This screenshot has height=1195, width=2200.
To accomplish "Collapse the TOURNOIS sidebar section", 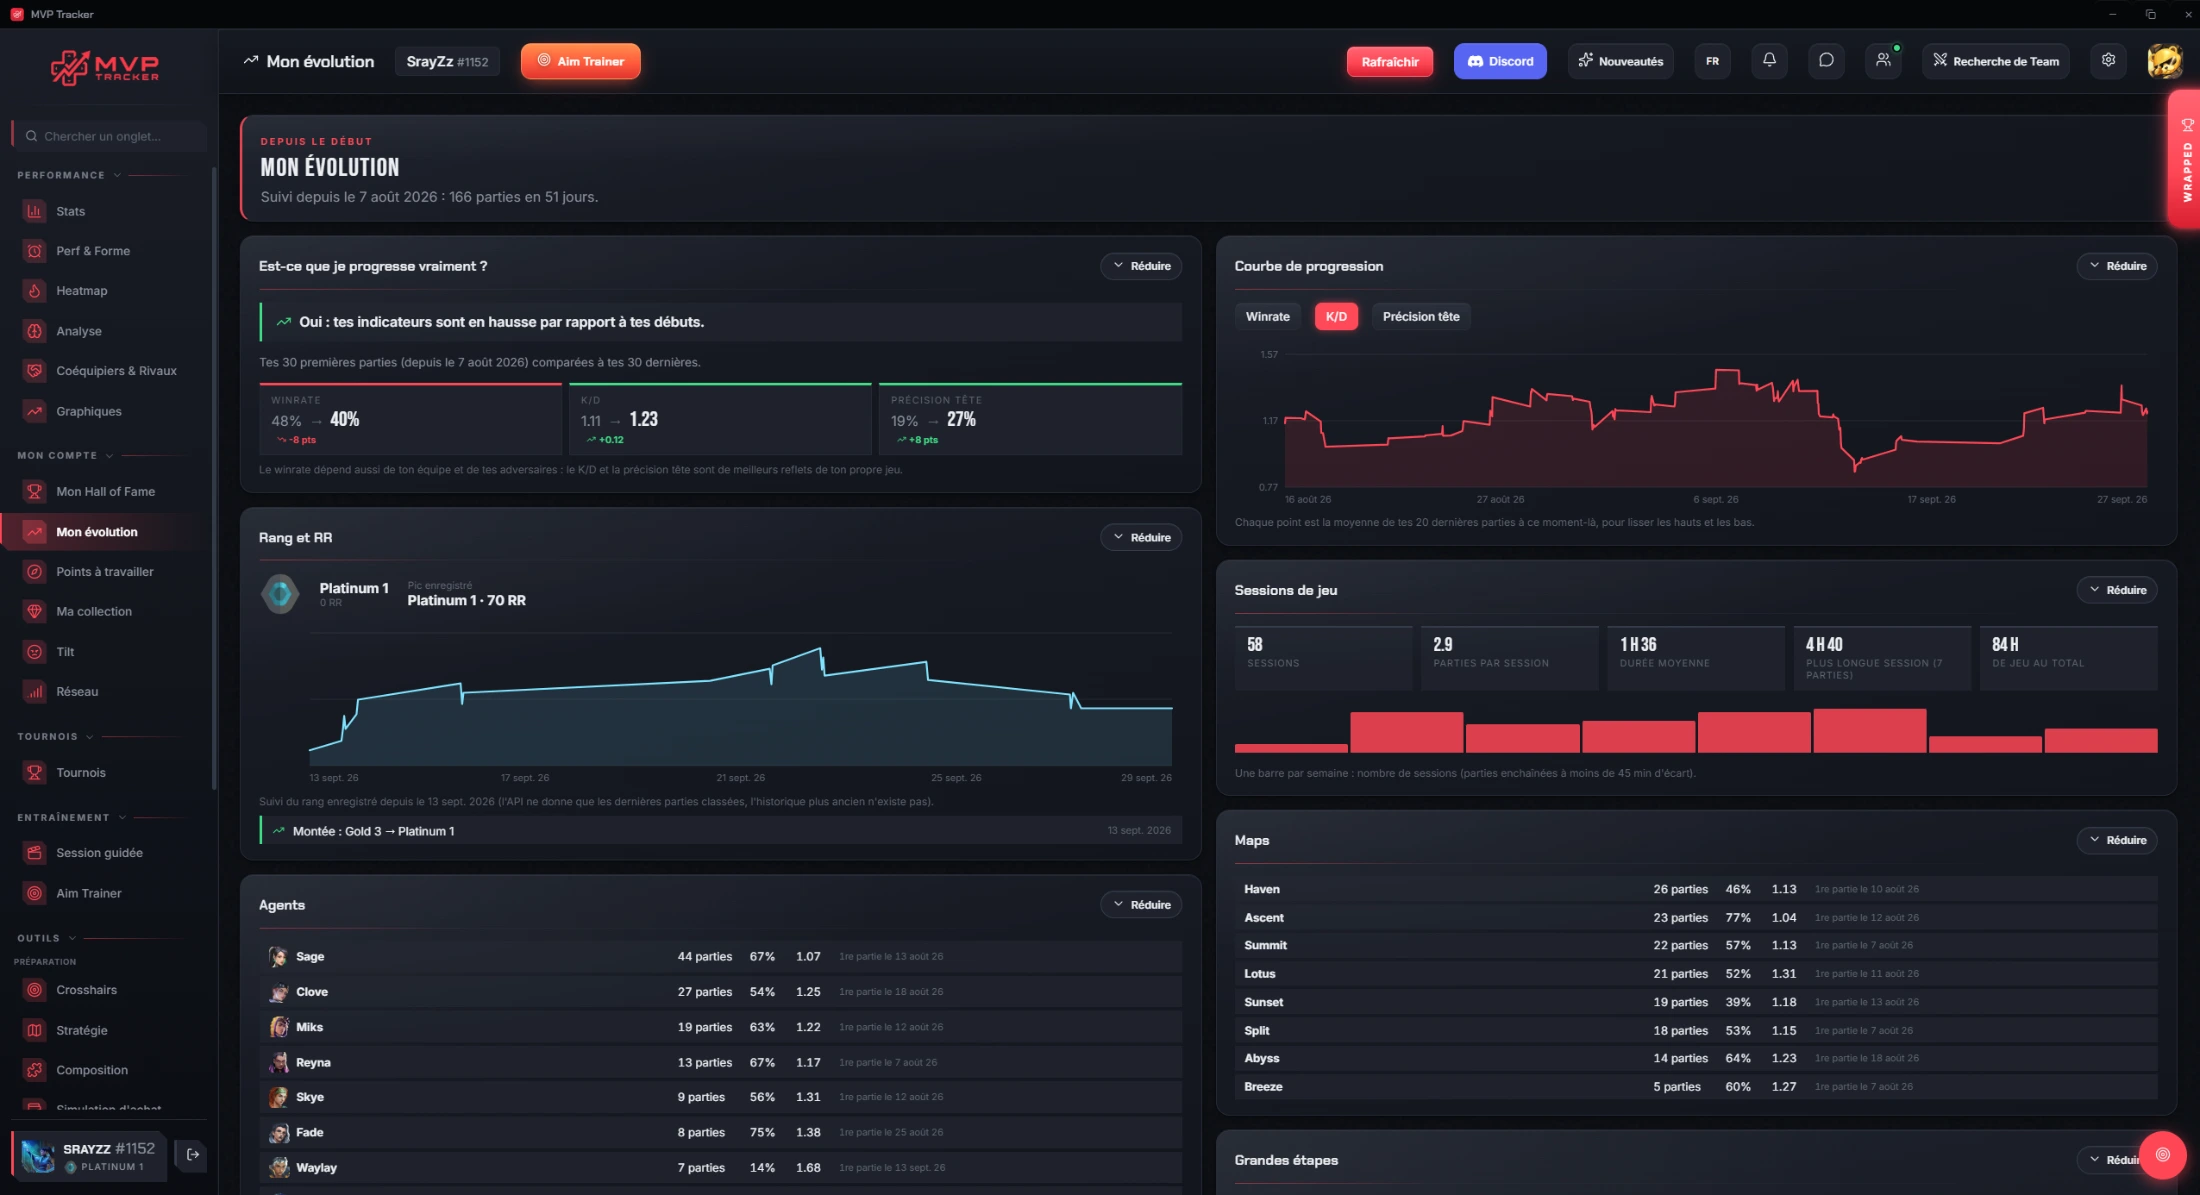I will (x=55, y=737).
